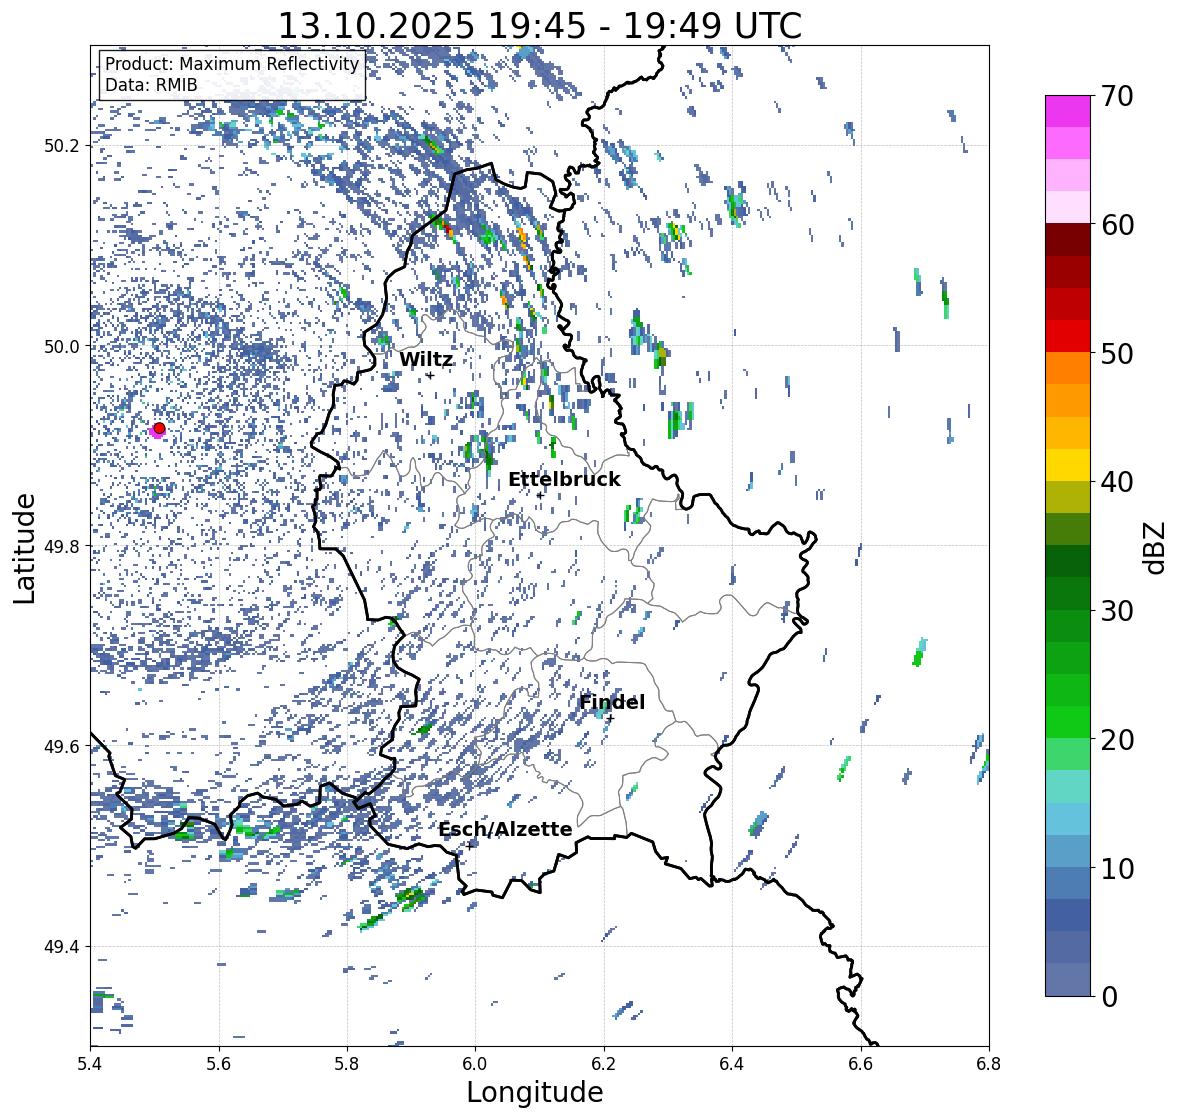Click the 60 tick on the colorbar
1179x1117 pixels.
click(x=1117, y=225)
